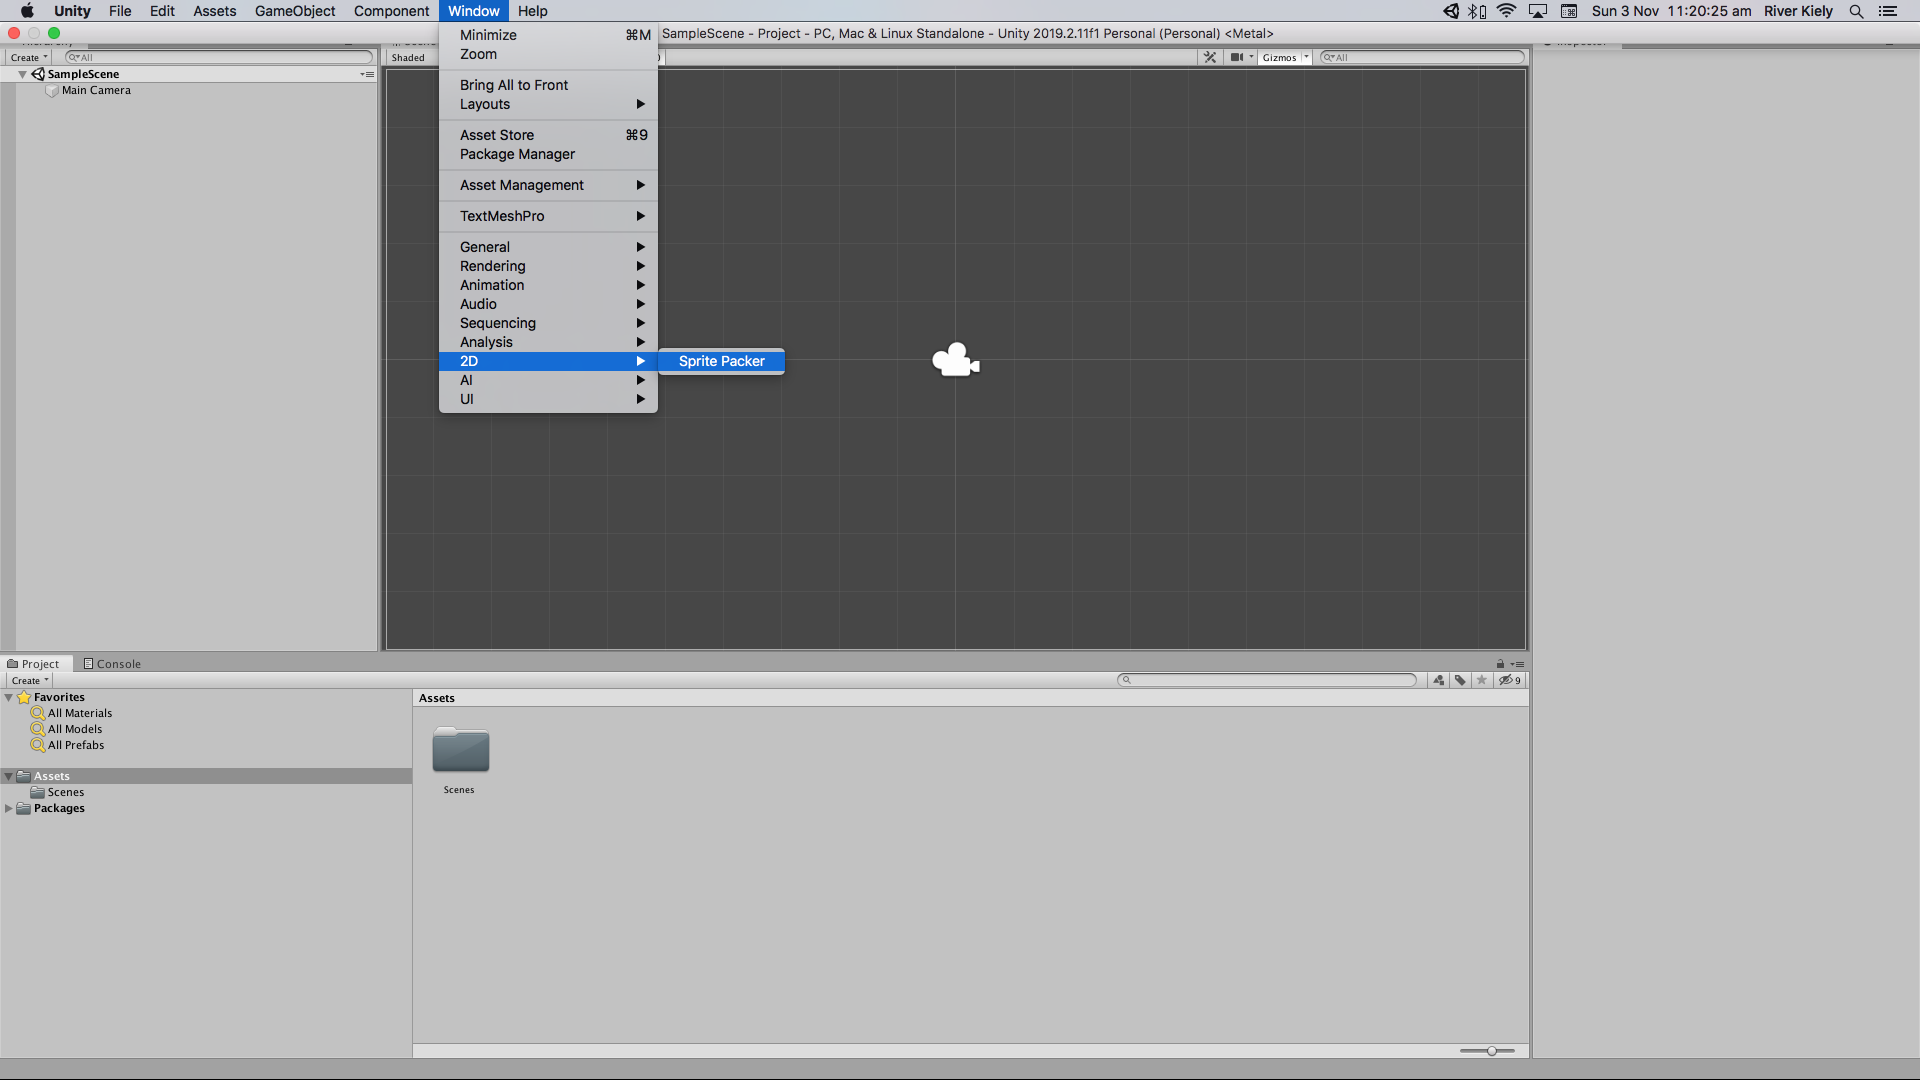Drag the zoom slider at bottom
The height and width of the screenshot is (1080, 1920).
coord(1491,1050)
